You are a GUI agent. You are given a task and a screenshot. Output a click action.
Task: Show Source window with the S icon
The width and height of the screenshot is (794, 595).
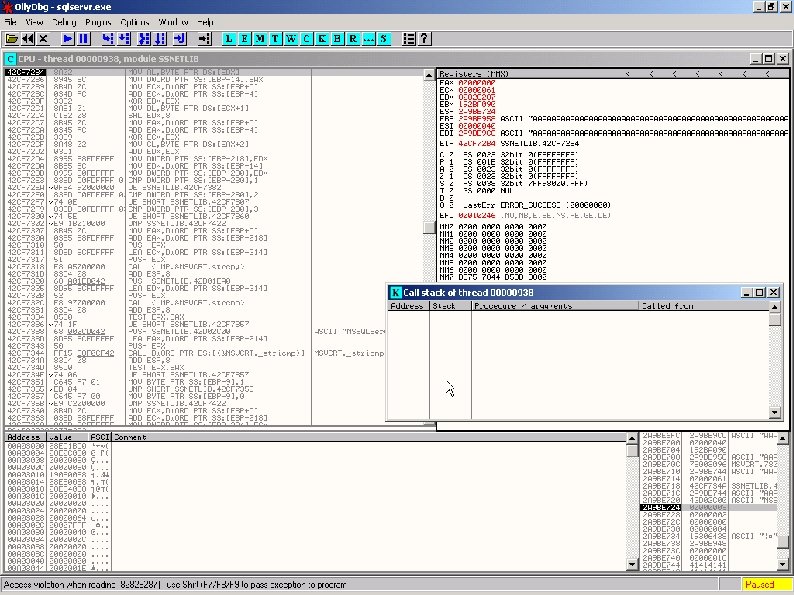coord(382,38)
